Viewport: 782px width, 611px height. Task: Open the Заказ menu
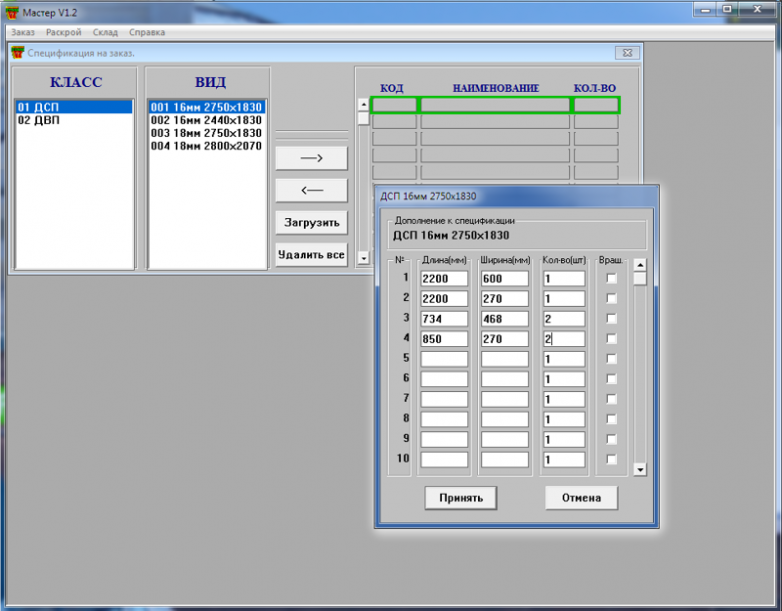[x=23, y=32]
